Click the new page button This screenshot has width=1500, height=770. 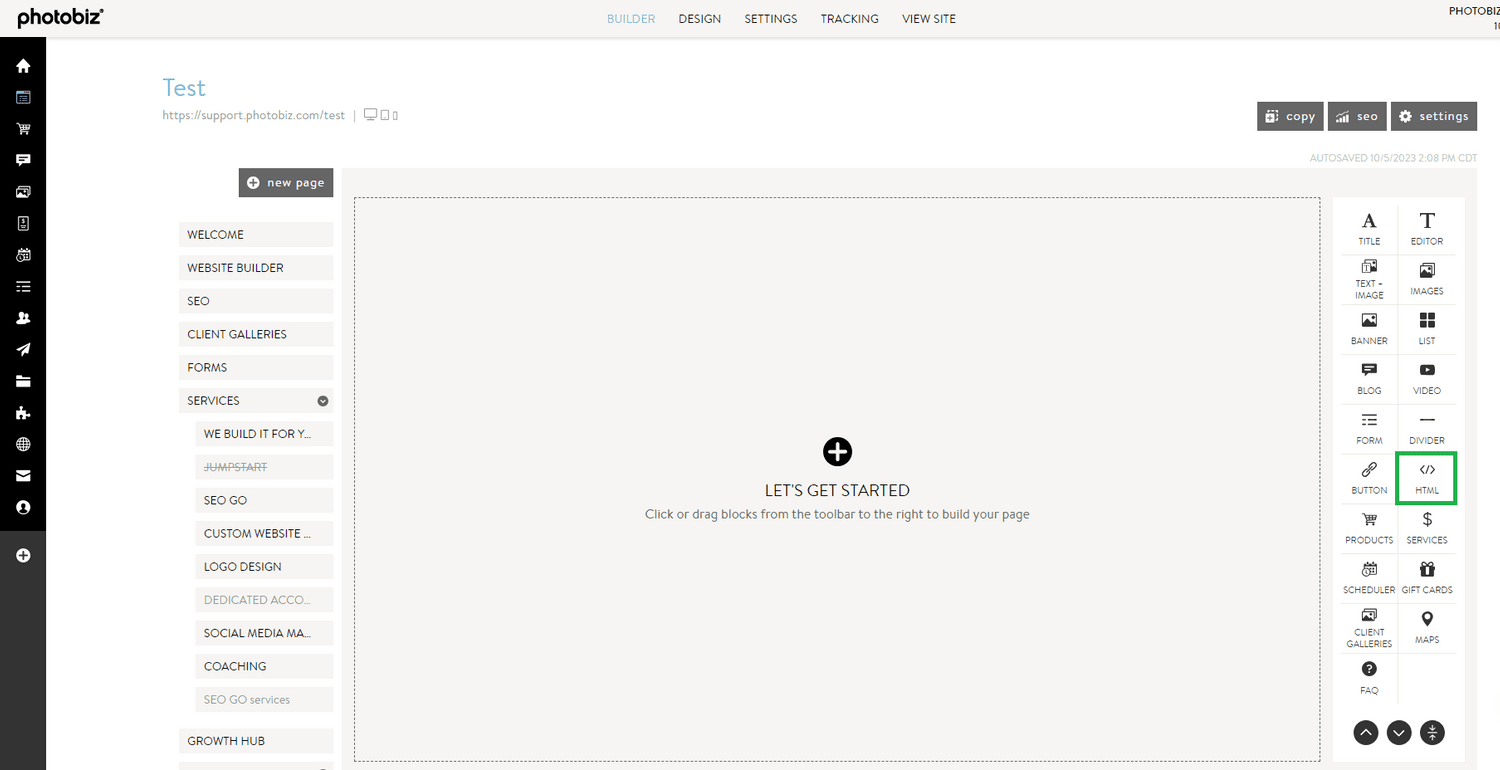(x=286, y=183)
